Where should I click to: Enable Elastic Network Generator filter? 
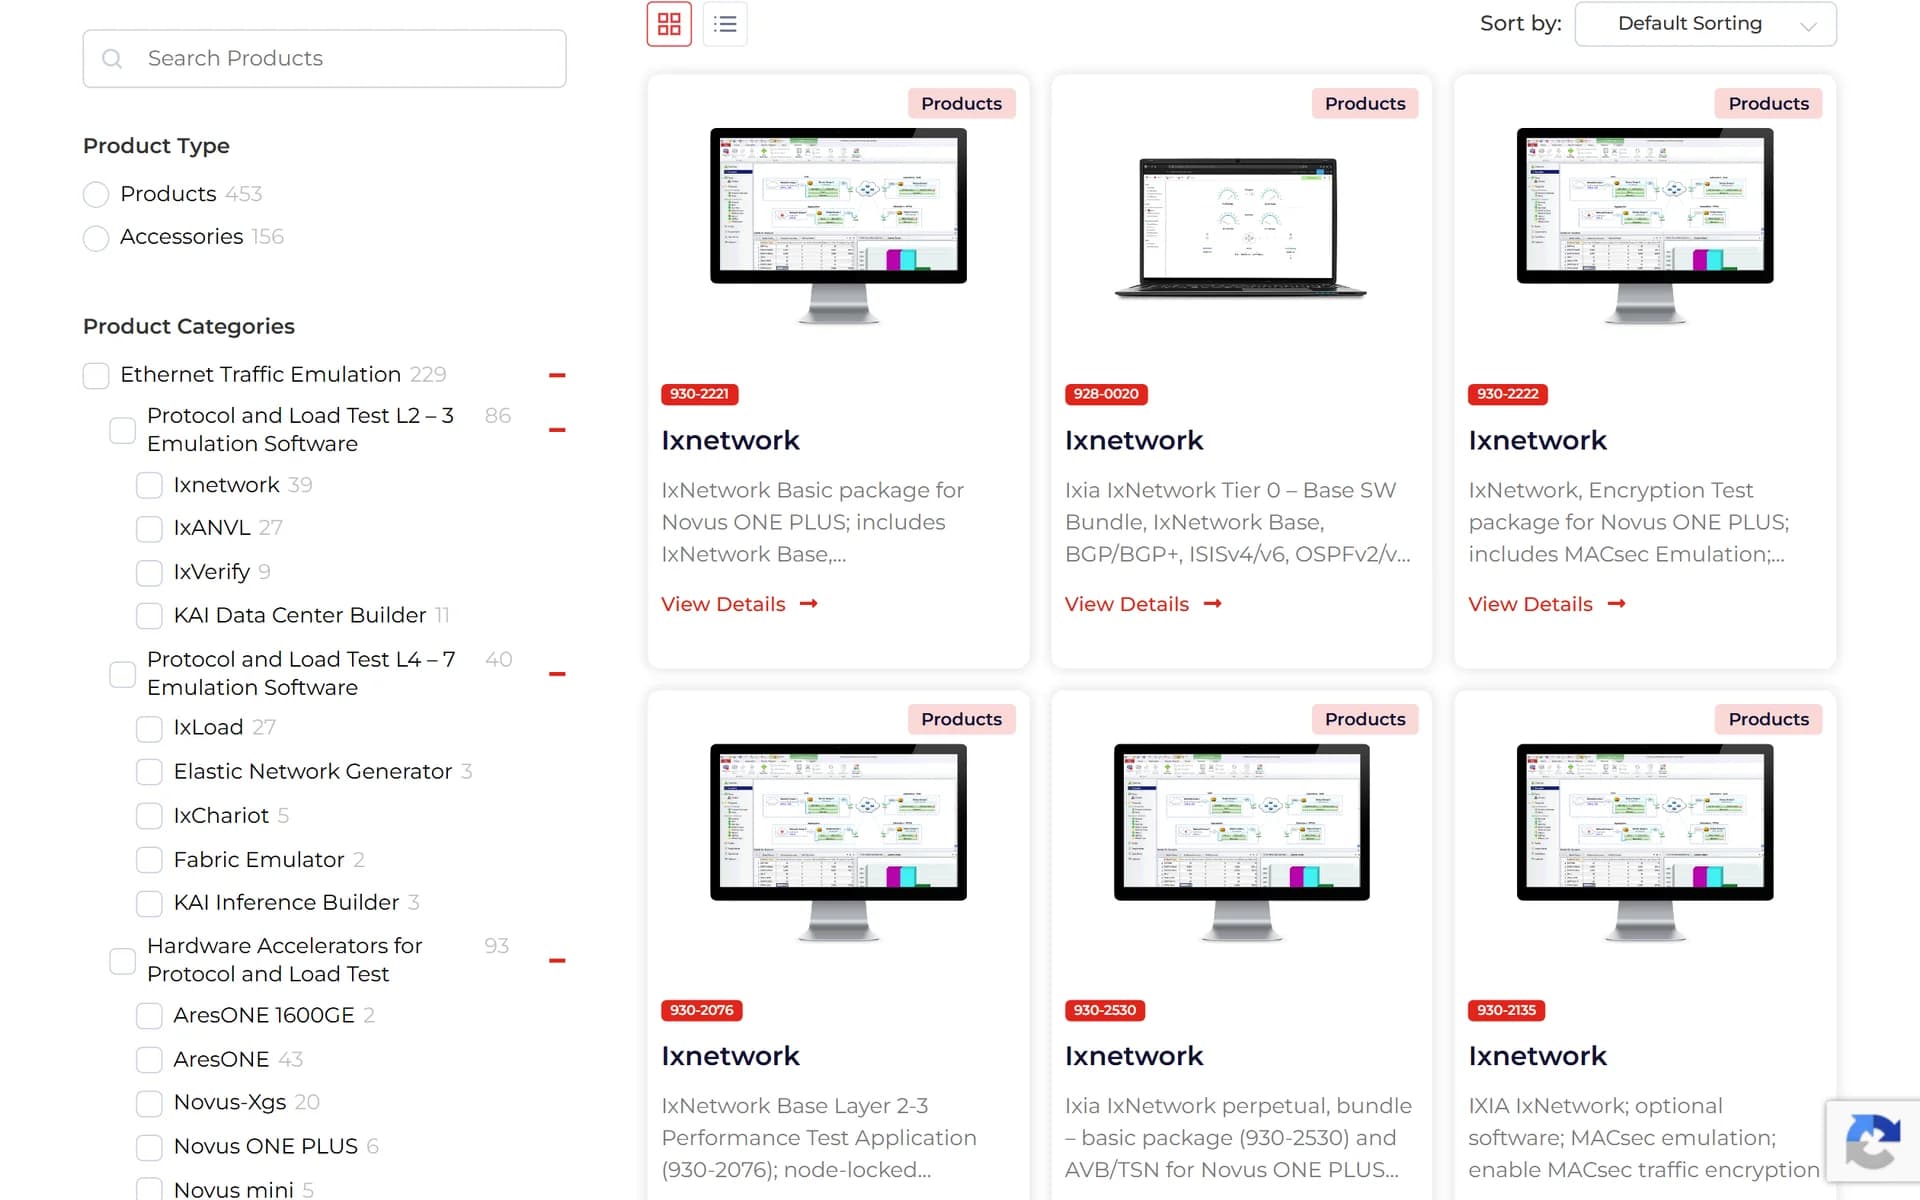(x=149, y=772)
